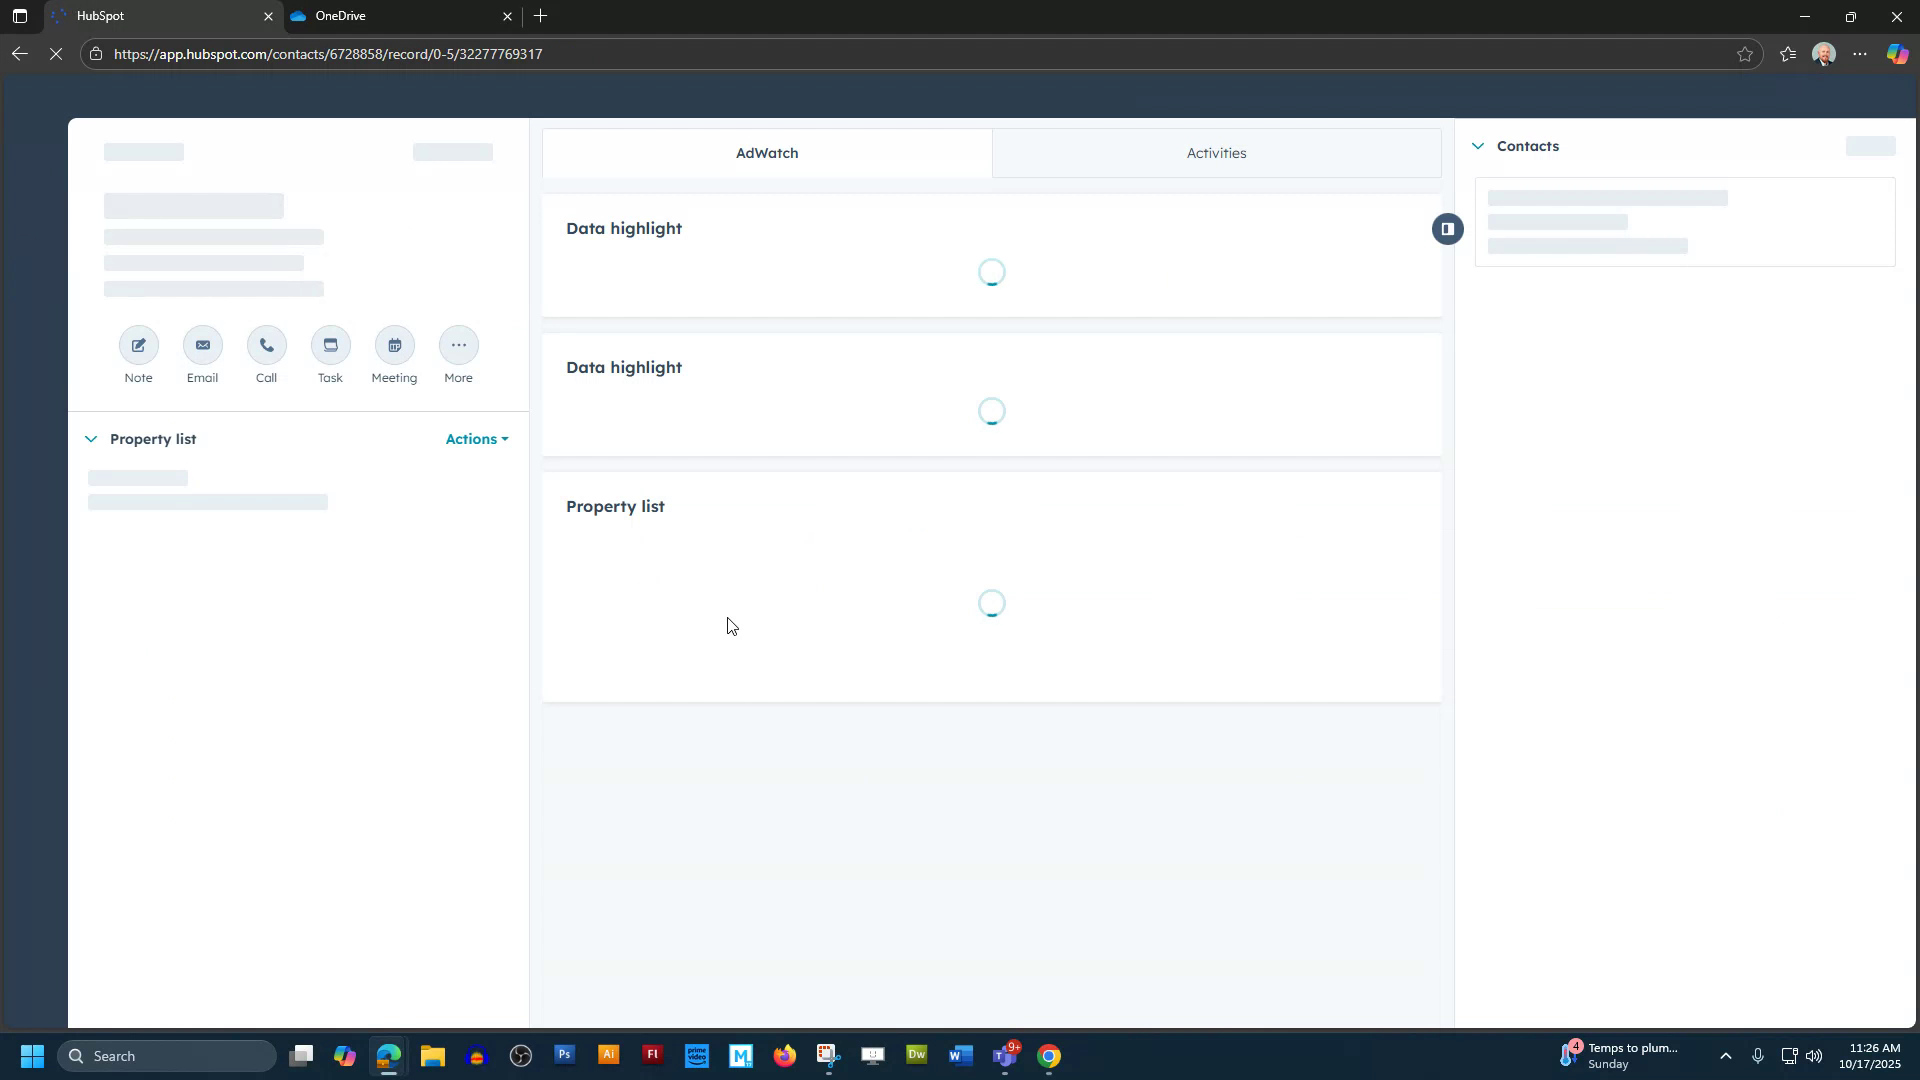Image resolution: width=1920 pixels, height=1080 pixels.
Task: Log a call with the Call icon
Action: point(266,345)
